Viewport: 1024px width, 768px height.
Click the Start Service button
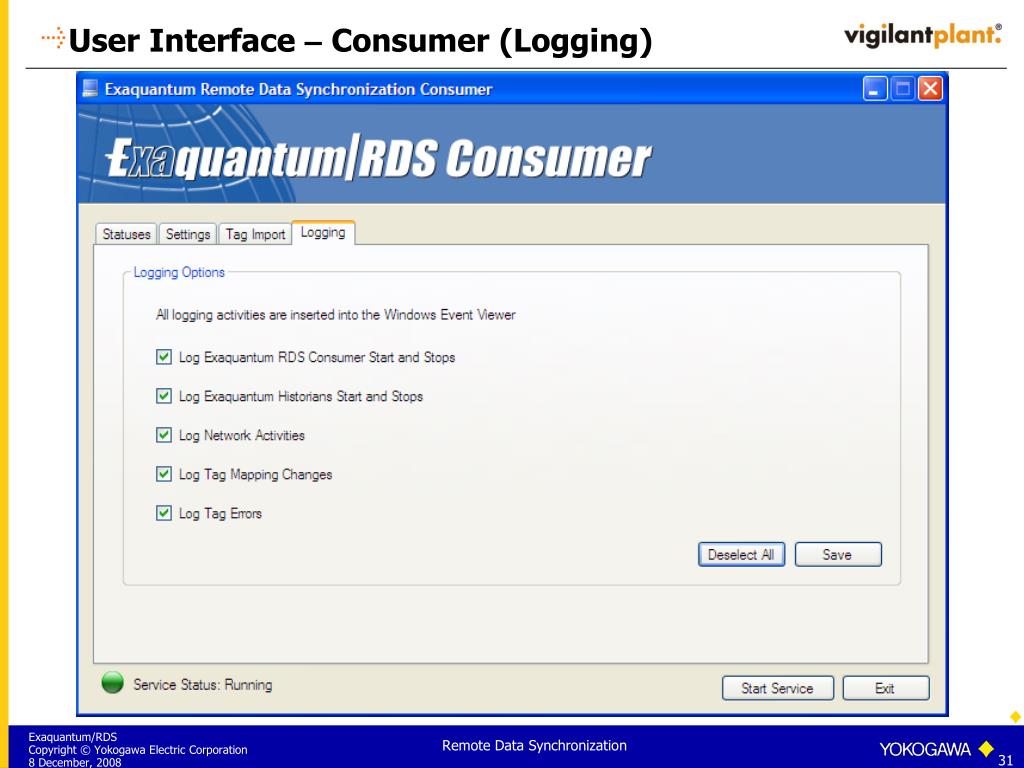coord(777,688)
